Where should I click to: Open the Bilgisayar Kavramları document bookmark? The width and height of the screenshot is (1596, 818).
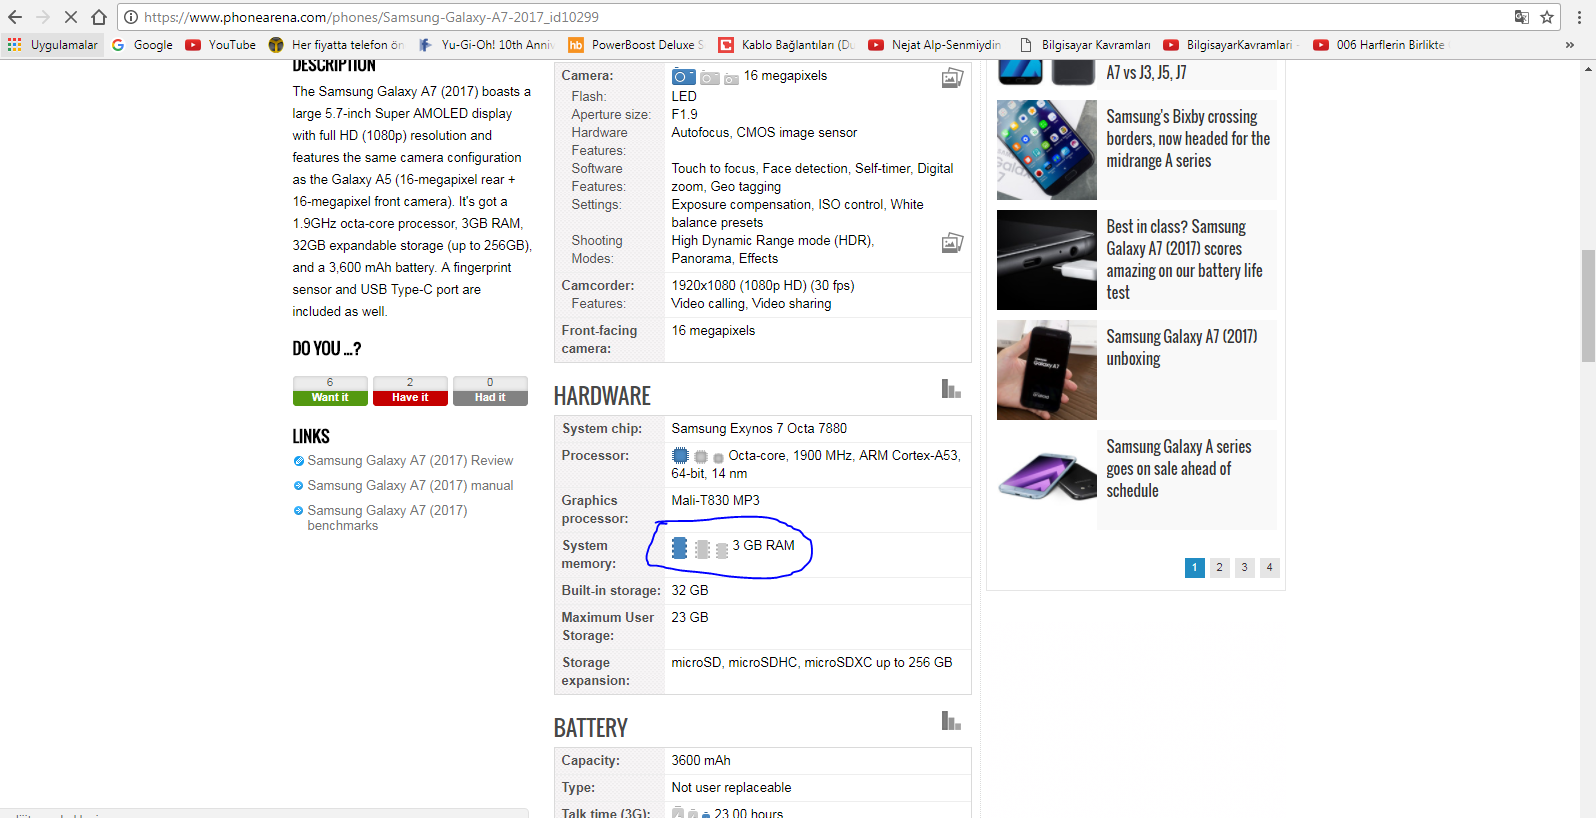1085,45
